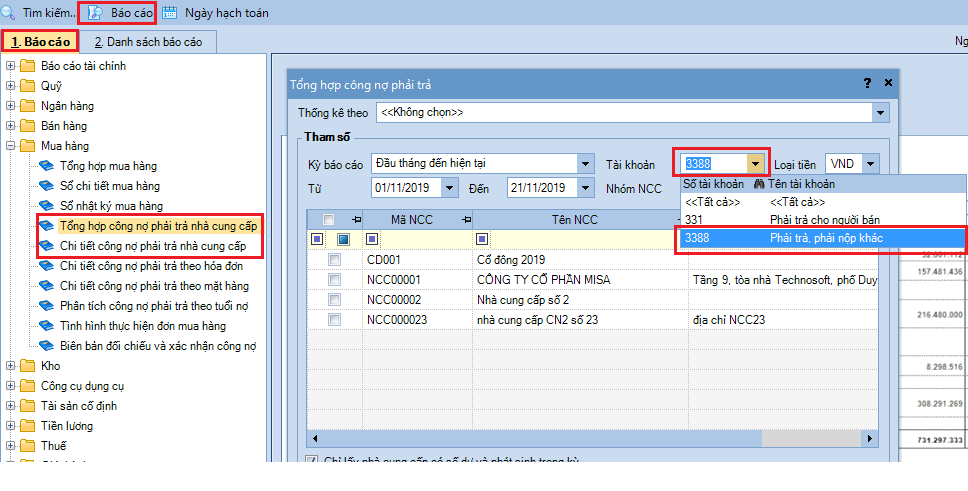Click the pin icon on the Mã NCC header

[466, 219]
